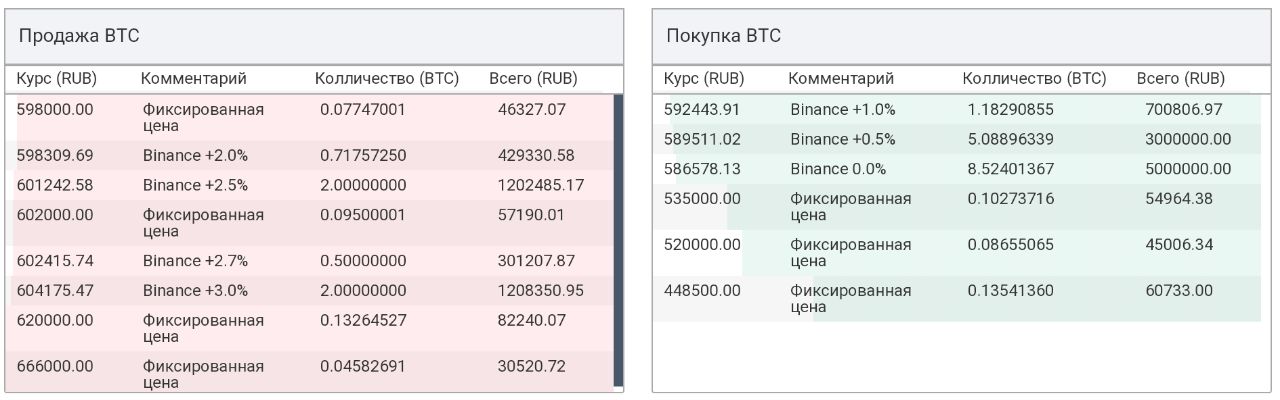Click the sell table scrollbar
The image size is (1280, 400).
pos(618,240)
